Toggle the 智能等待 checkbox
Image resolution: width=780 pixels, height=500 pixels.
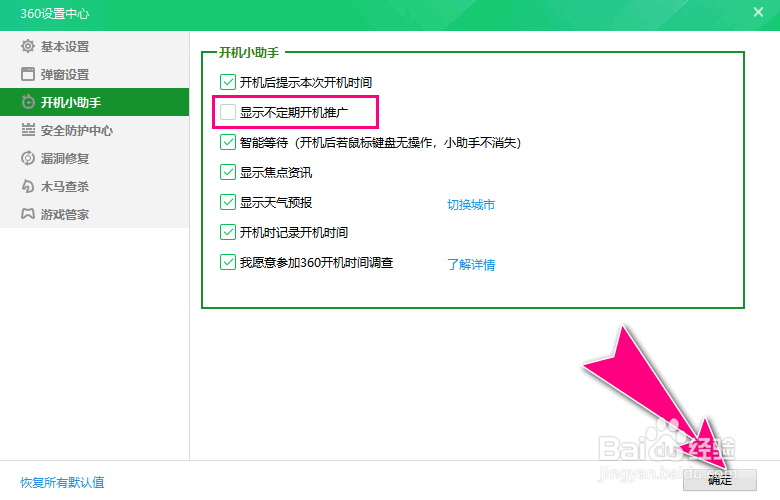tap(228, 142)
